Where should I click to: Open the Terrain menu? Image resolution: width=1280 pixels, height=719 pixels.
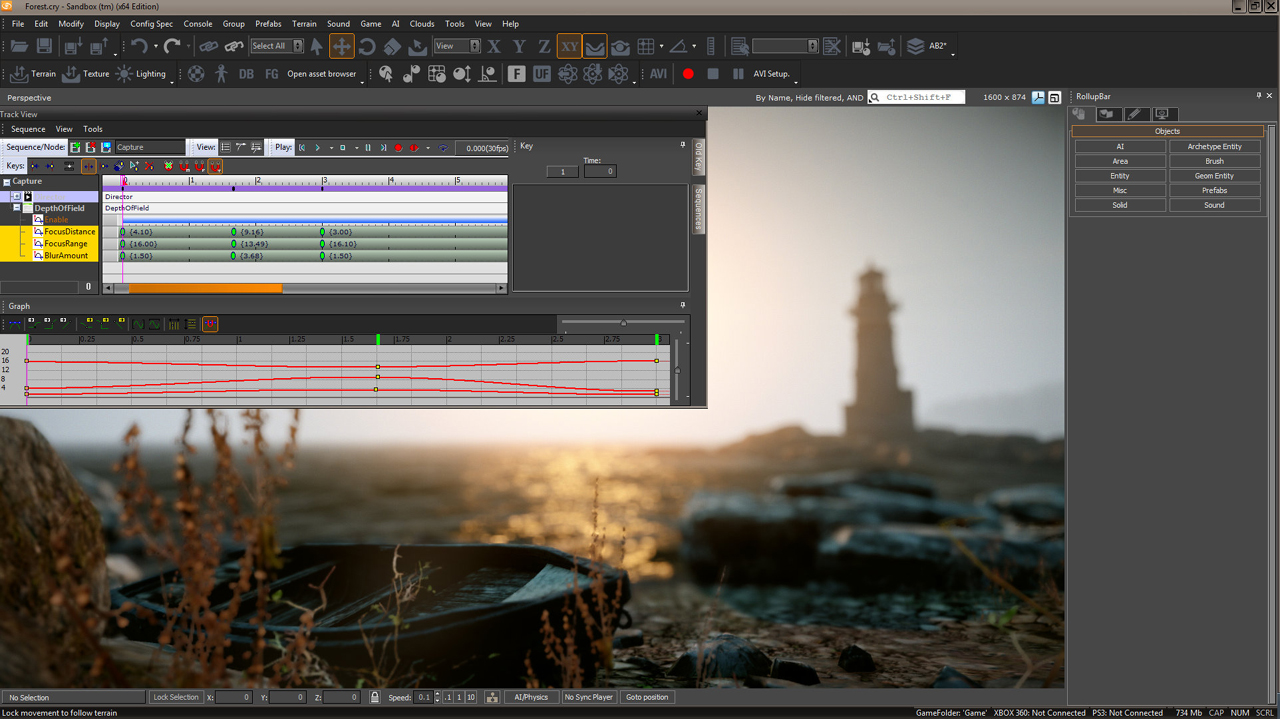pos(304,24)
